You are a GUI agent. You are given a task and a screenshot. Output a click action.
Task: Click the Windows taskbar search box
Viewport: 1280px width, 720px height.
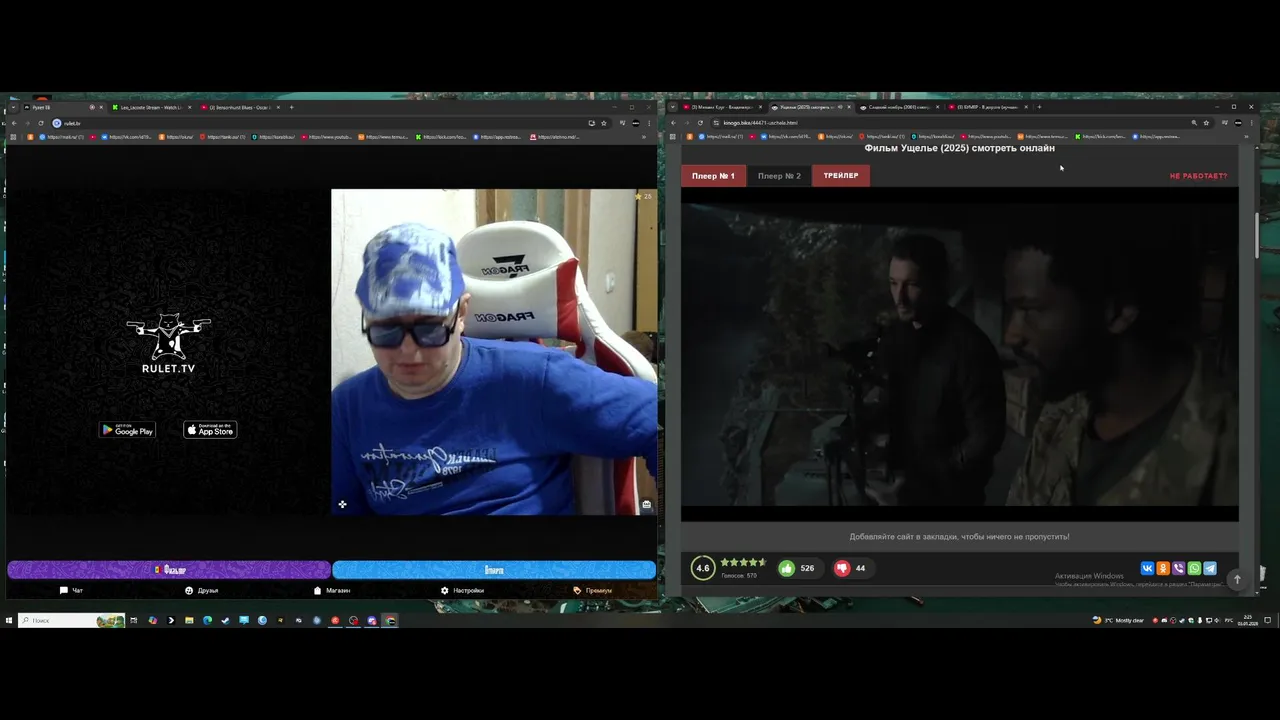tap(71, 620)
